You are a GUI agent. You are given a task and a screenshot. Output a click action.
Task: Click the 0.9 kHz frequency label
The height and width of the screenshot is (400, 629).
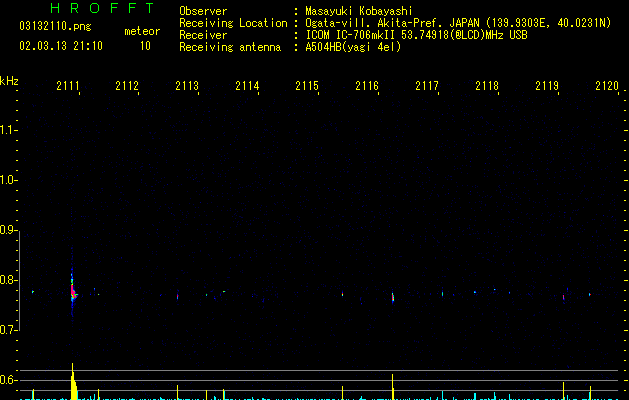(x=9, y=230)
